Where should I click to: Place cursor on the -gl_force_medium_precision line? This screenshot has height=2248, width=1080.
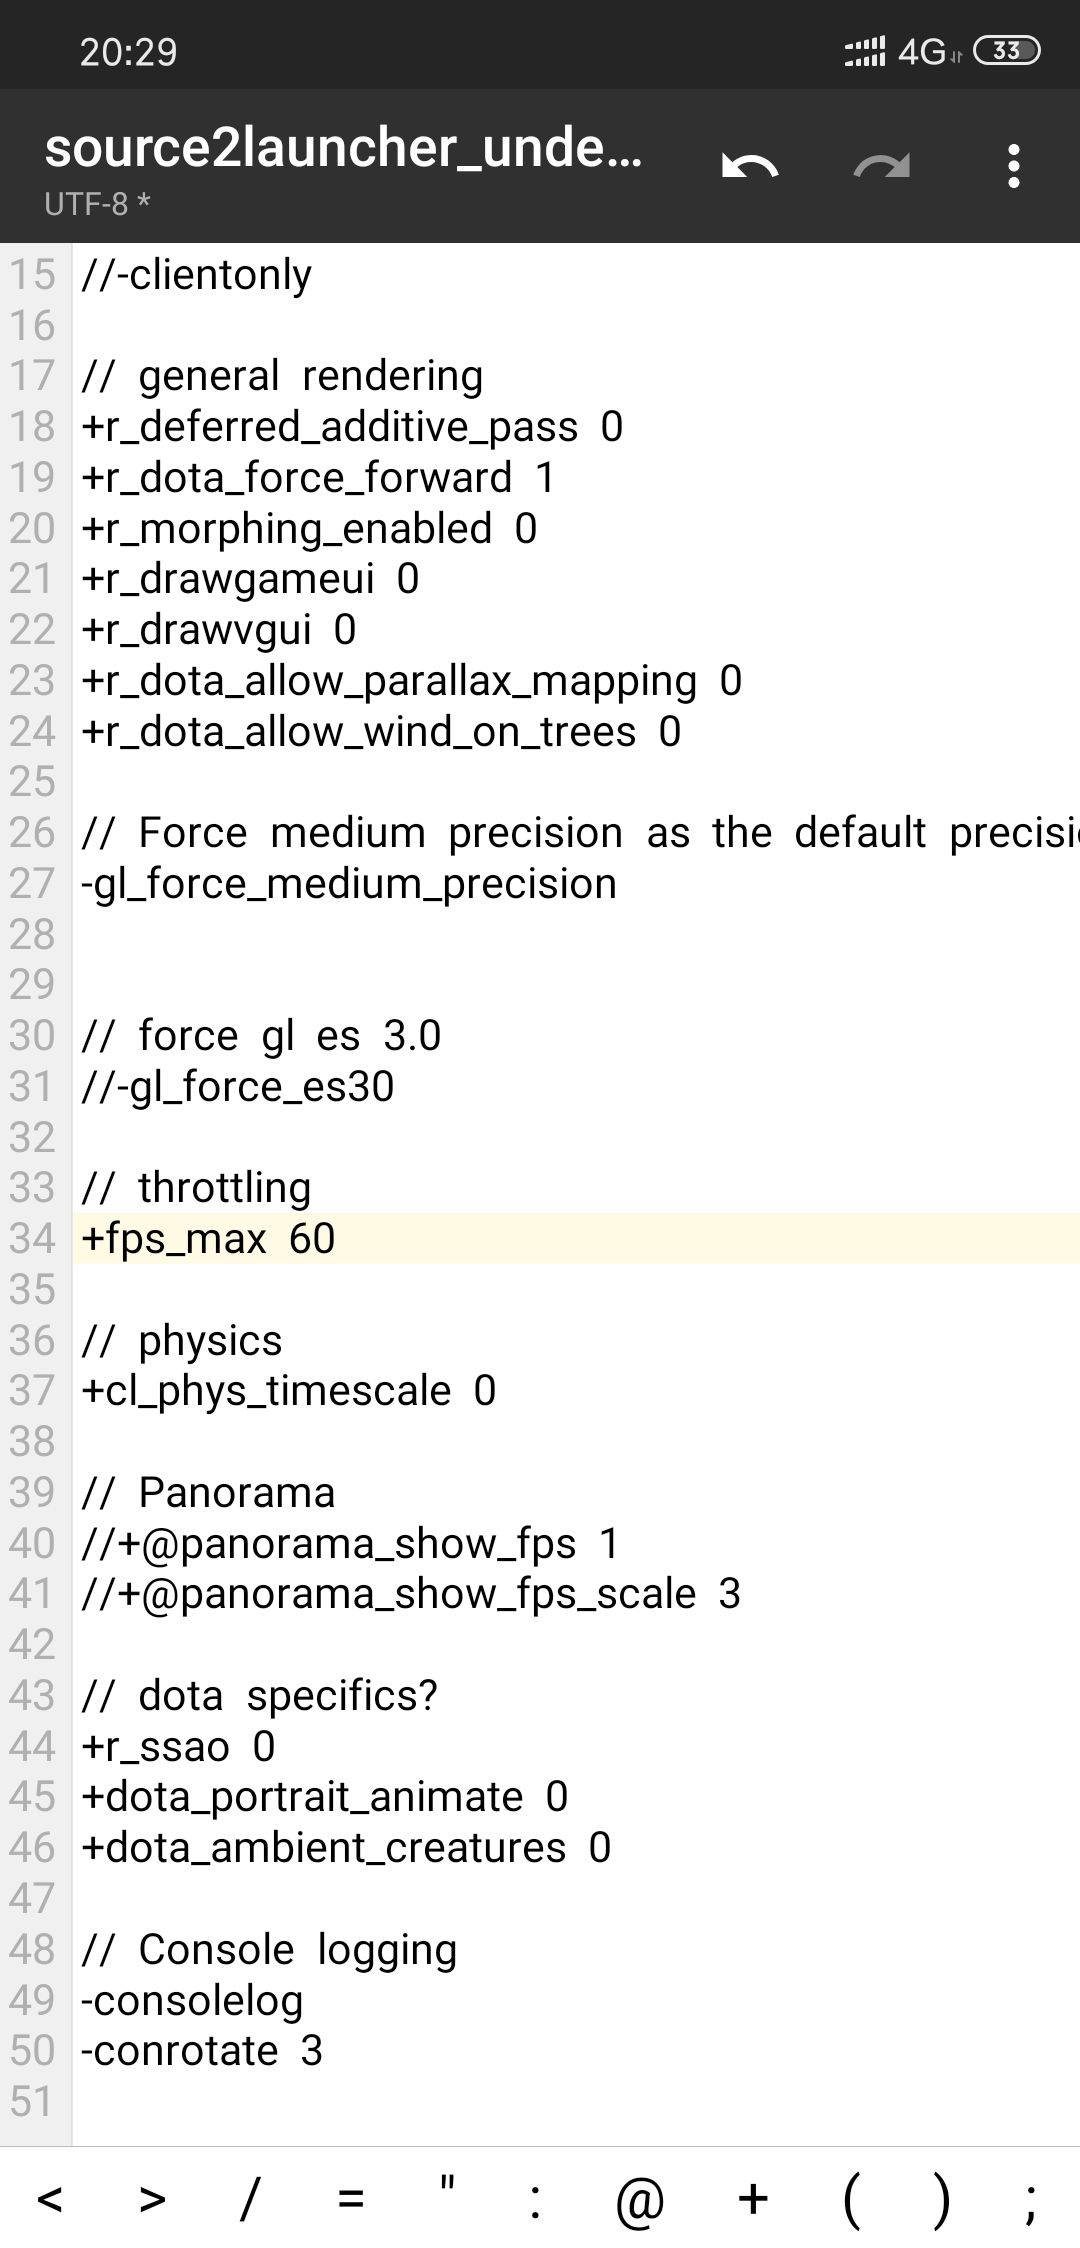tap(576, 883)
